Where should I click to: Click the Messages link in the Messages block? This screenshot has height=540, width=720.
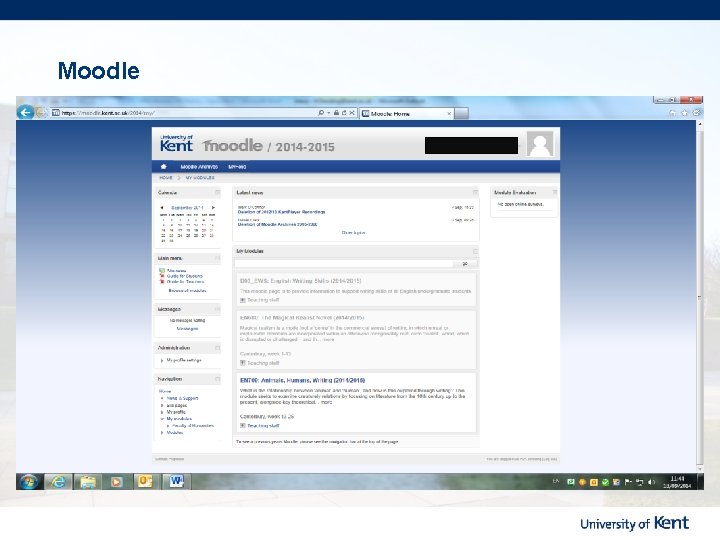tap(187, 329)
